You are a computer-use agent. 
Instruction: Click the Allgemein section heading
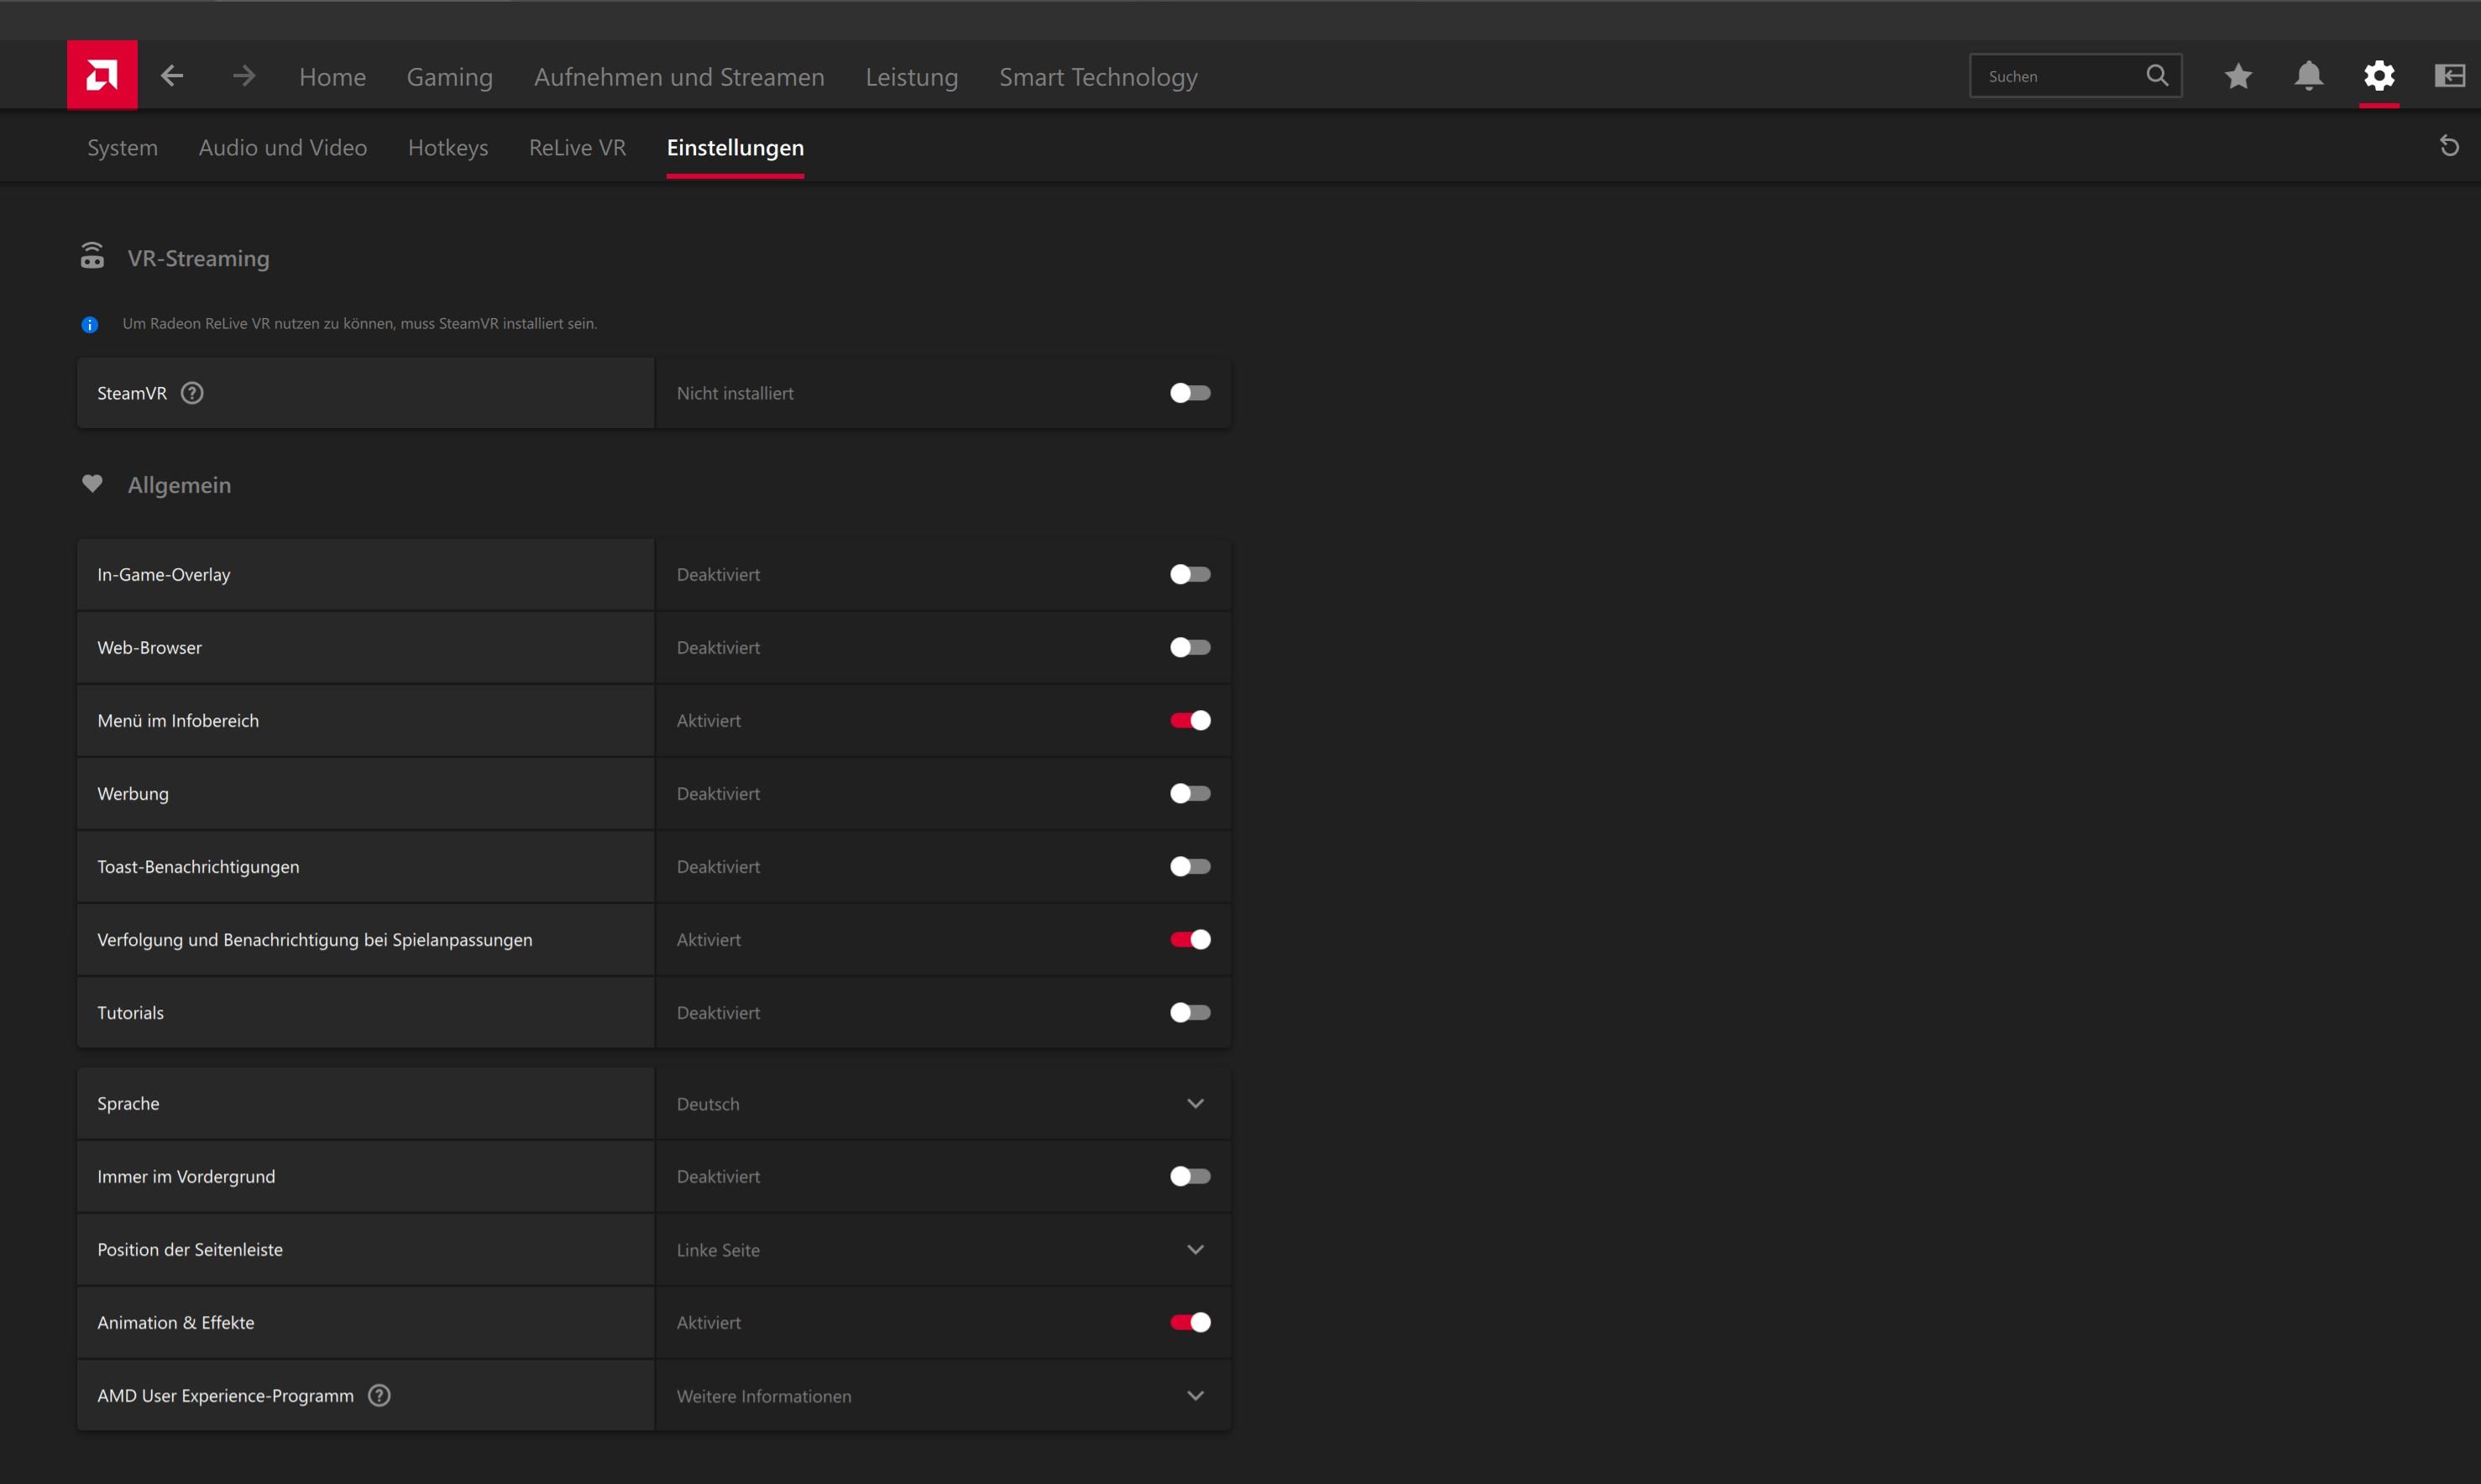point(179,485)
